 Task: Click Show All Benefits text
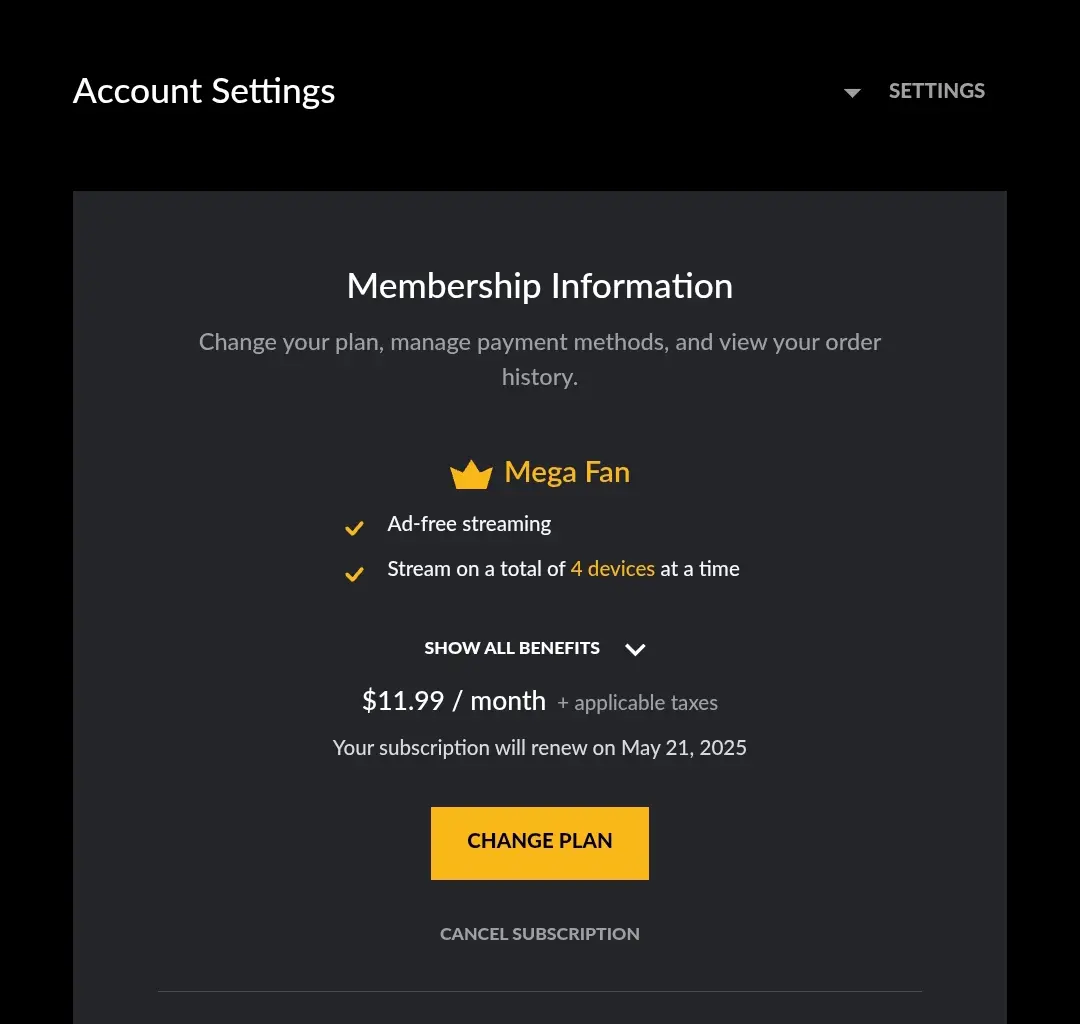(512, 648)
